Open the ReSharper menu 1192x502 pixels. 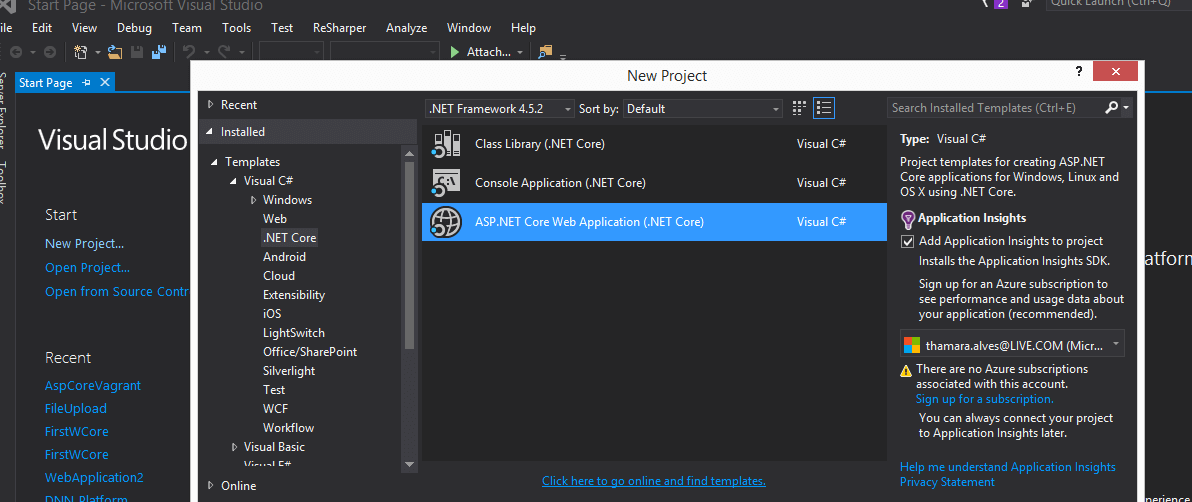[339, 27]
